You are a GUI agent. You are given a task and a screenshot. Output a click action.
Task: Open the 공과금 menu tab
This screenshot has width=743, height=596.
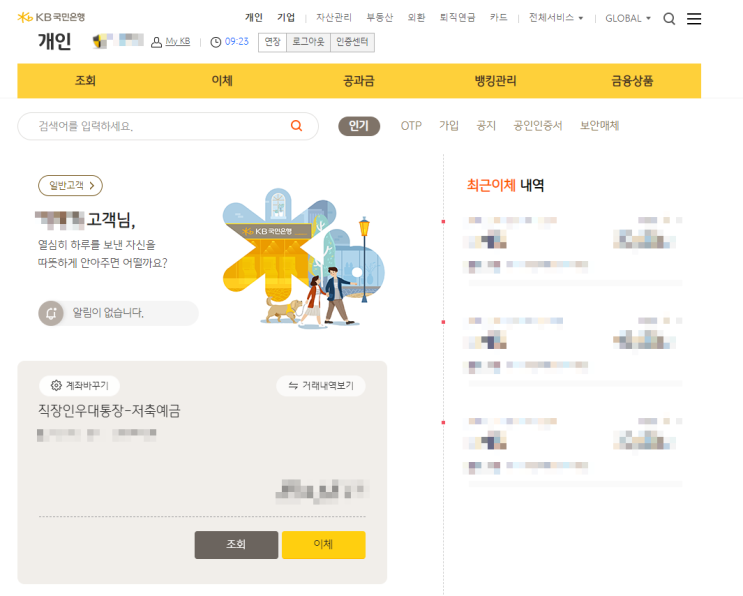(359, 81)
